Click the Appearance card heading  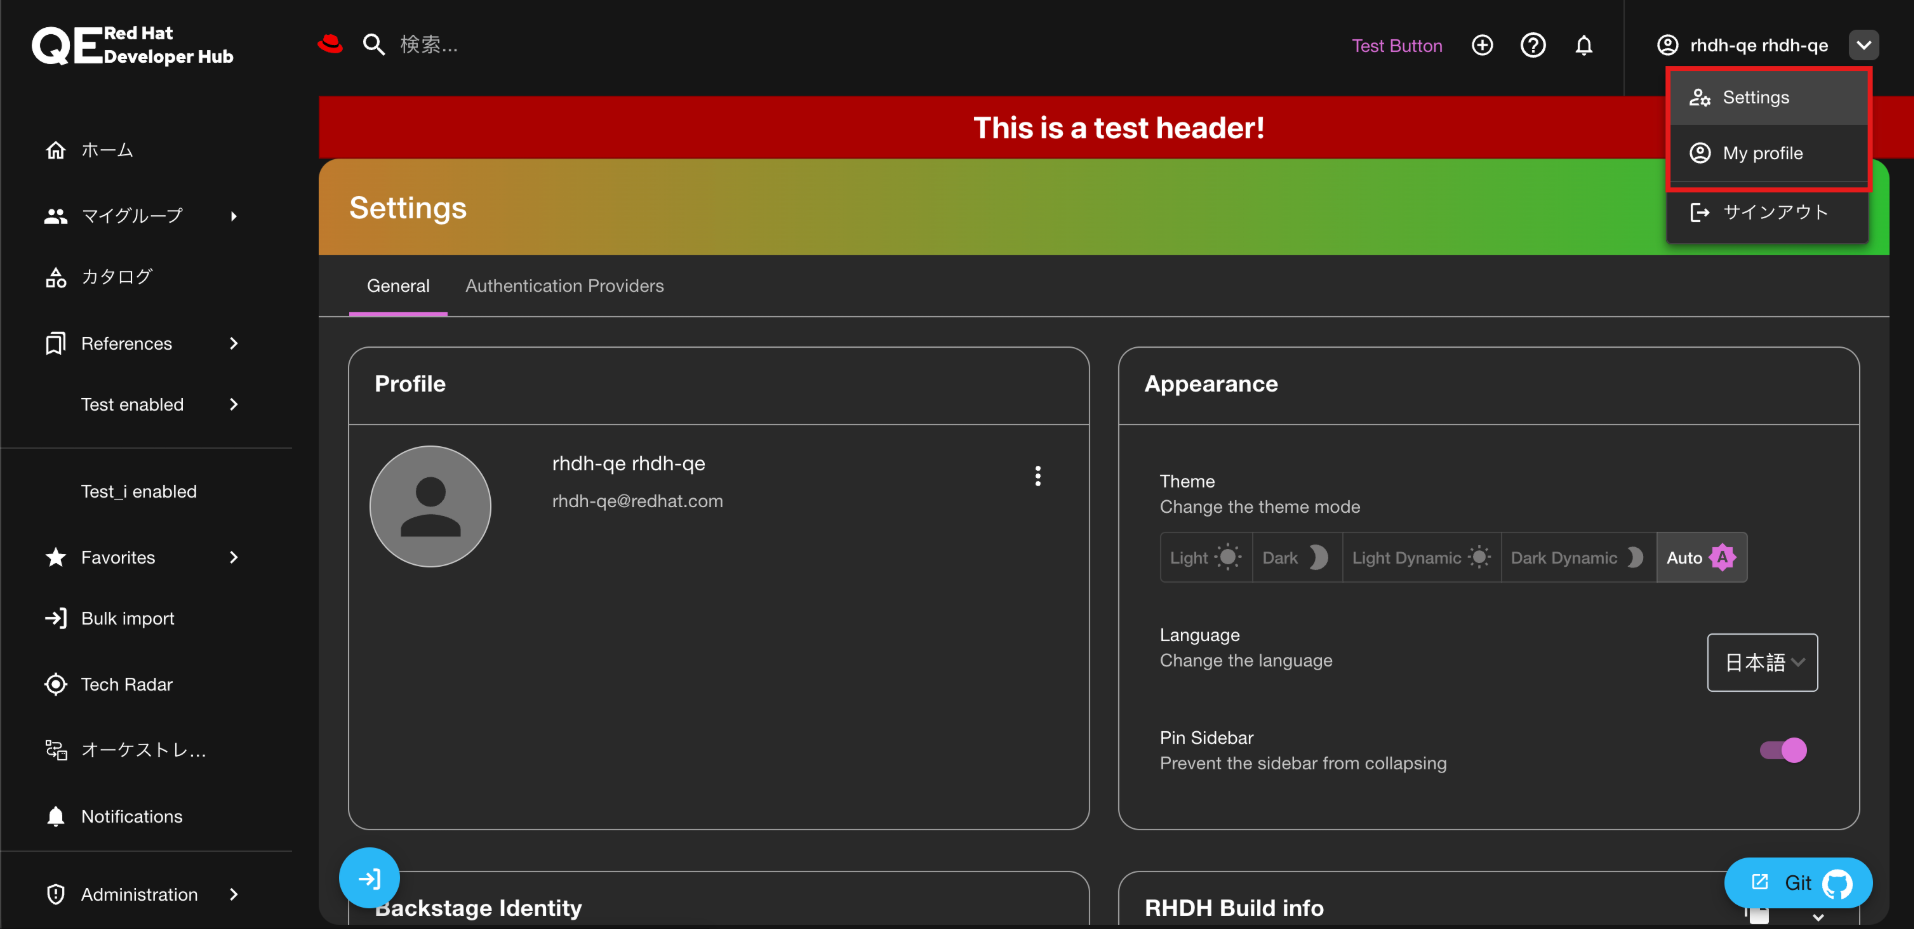point(1211,384)
